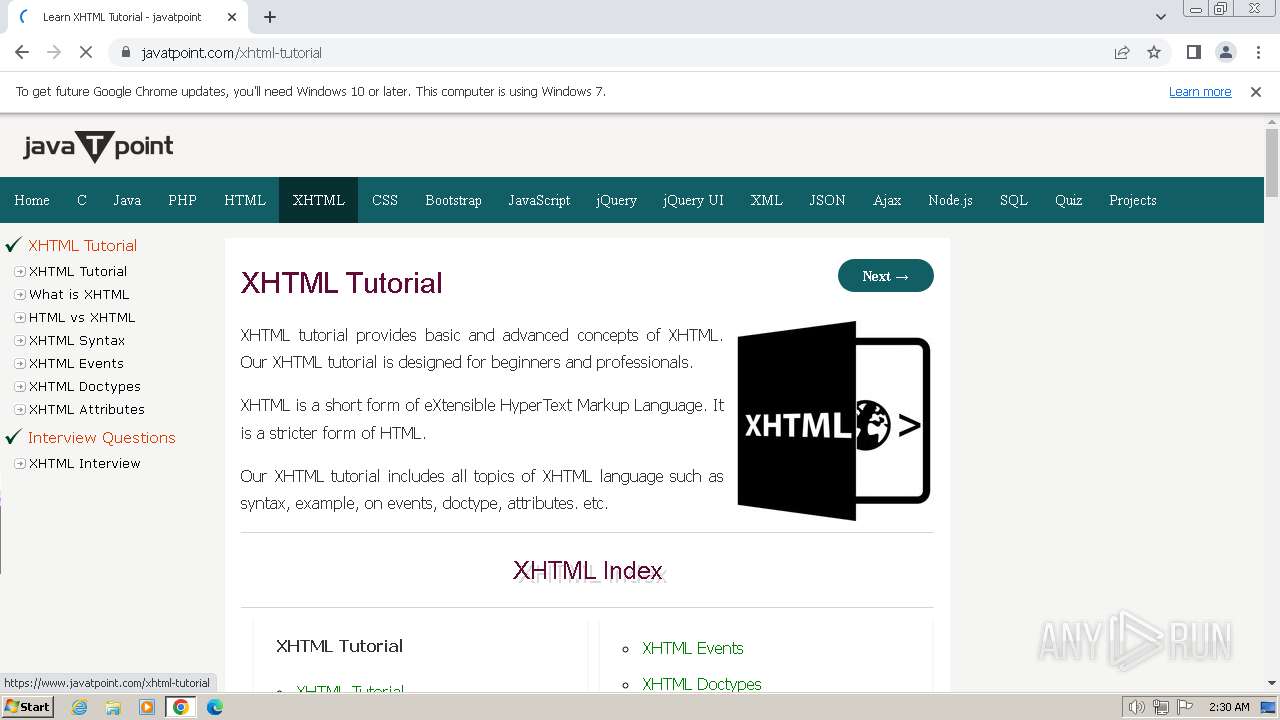Open the Bootstrap menu item
Screen dimensions: 1280x720
point(453,200)
